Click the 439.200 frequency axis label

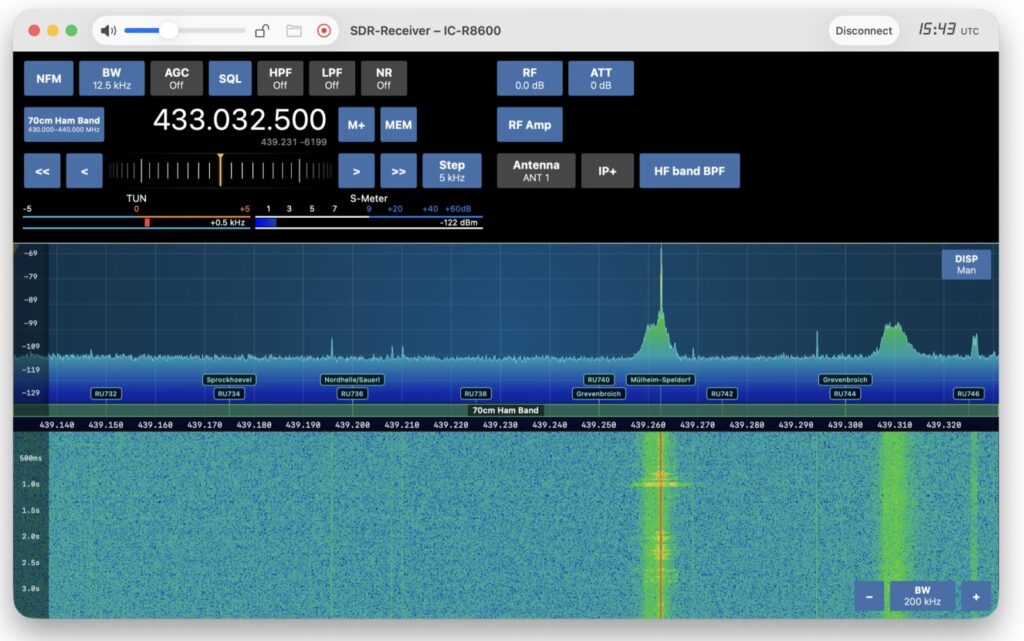353,425
